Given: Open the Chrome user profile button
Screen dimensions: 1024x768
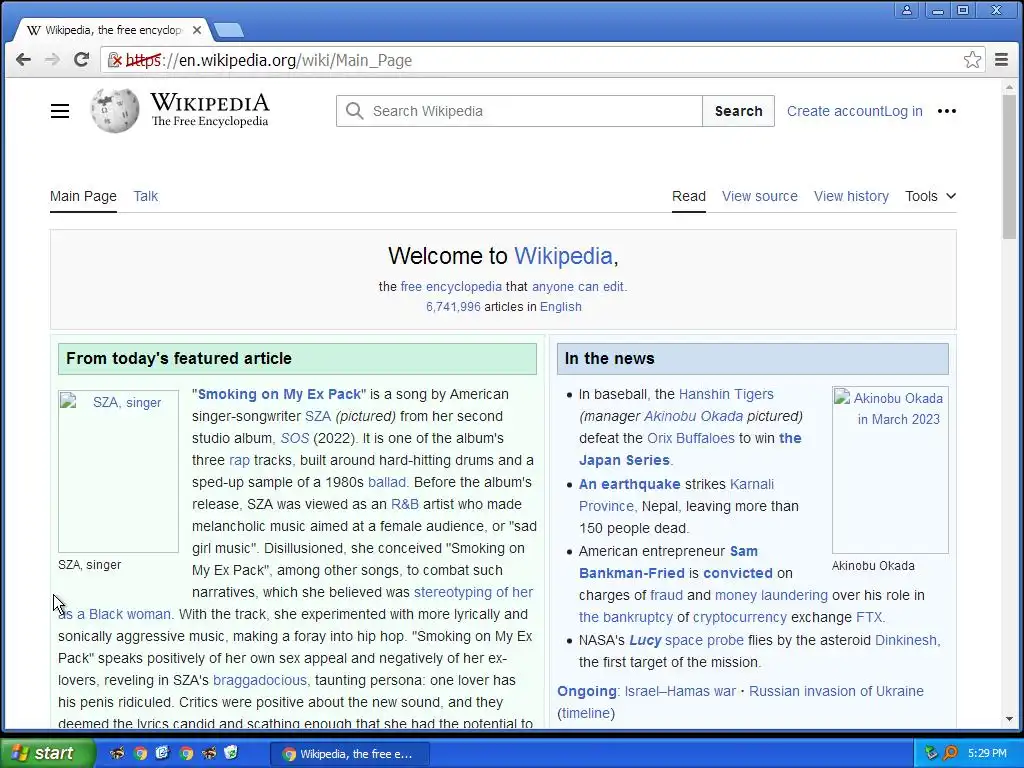Looking at the screenshot, I should [x=906, y=10].
